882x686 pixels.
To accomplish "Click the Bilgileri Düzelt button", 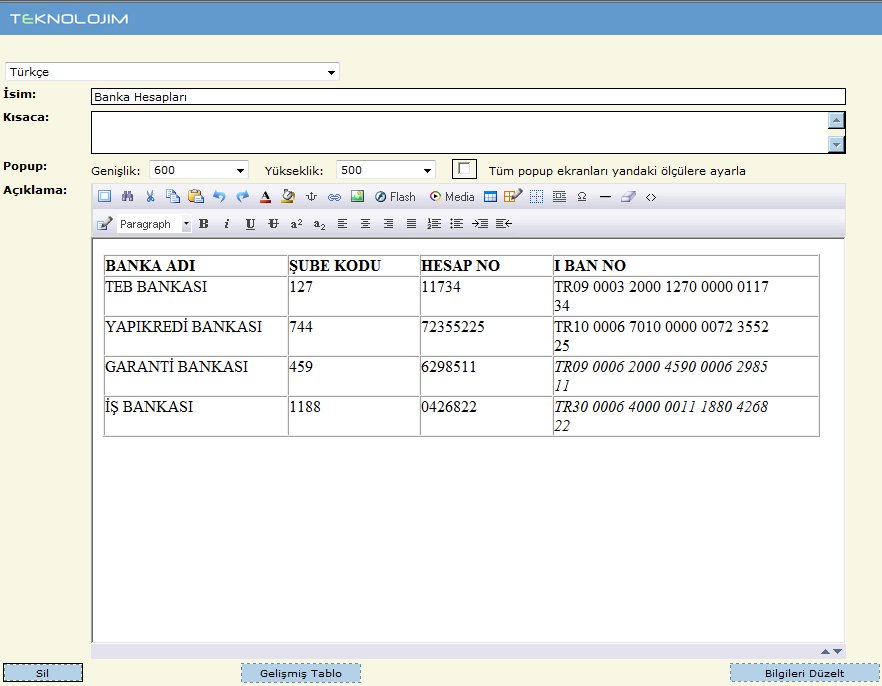I will [x=804, y=673].
